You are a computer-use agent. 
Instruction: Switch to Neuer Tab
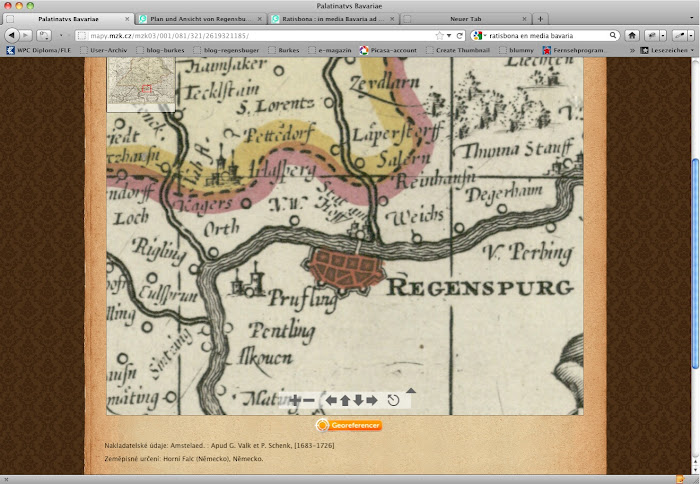[x=466, y=19]
